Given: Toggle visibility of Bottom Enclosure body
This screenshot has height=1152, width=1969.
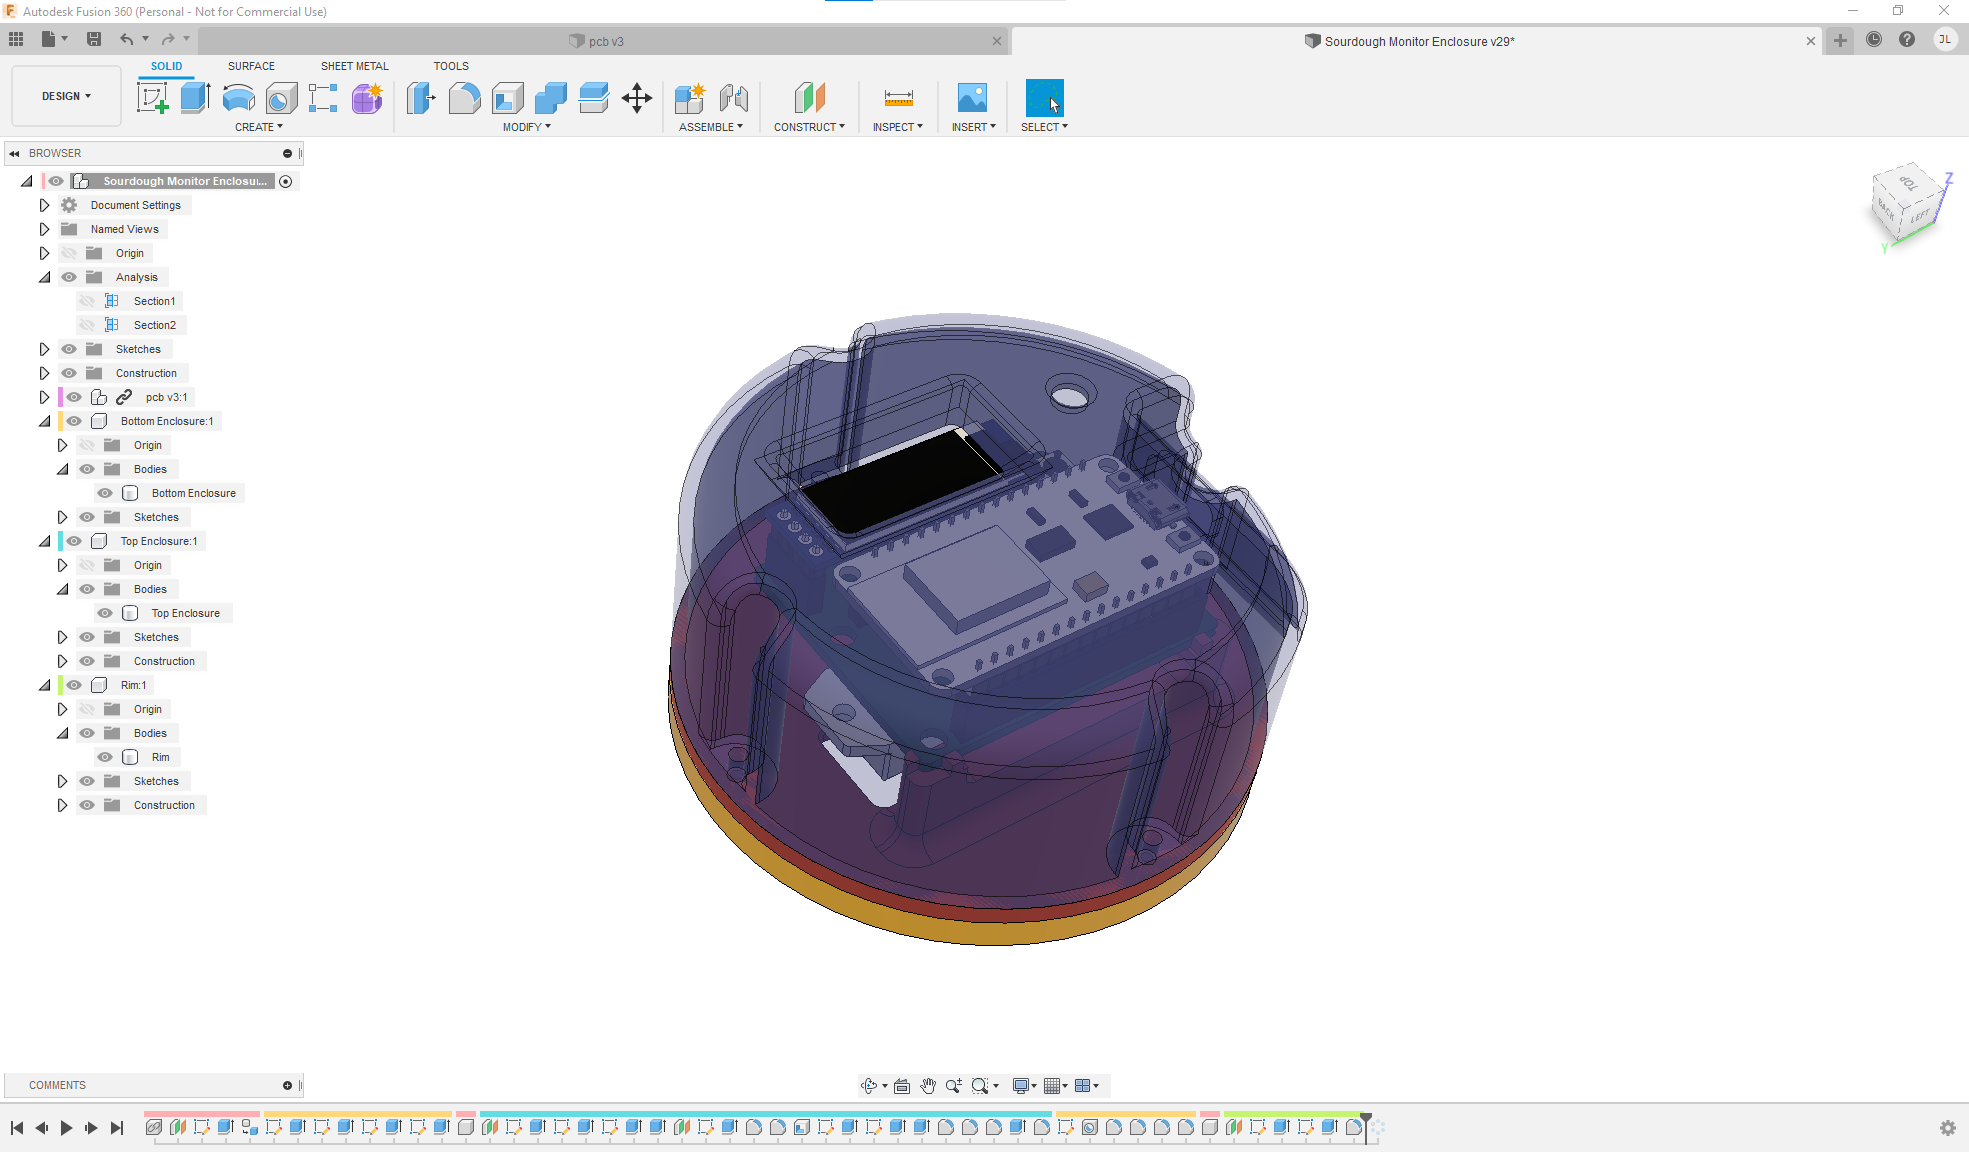Looking at the screenshot, I should pos(106,492).
